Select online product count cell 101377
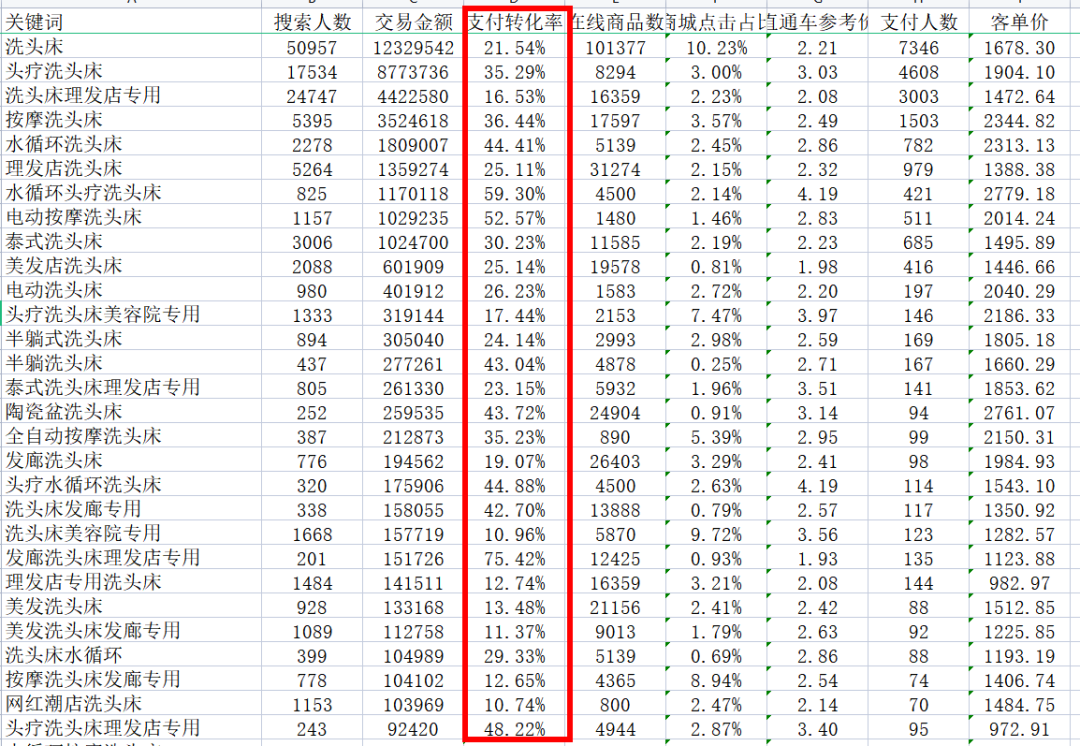Screen dimensions: 1080x746 point(615,47)
